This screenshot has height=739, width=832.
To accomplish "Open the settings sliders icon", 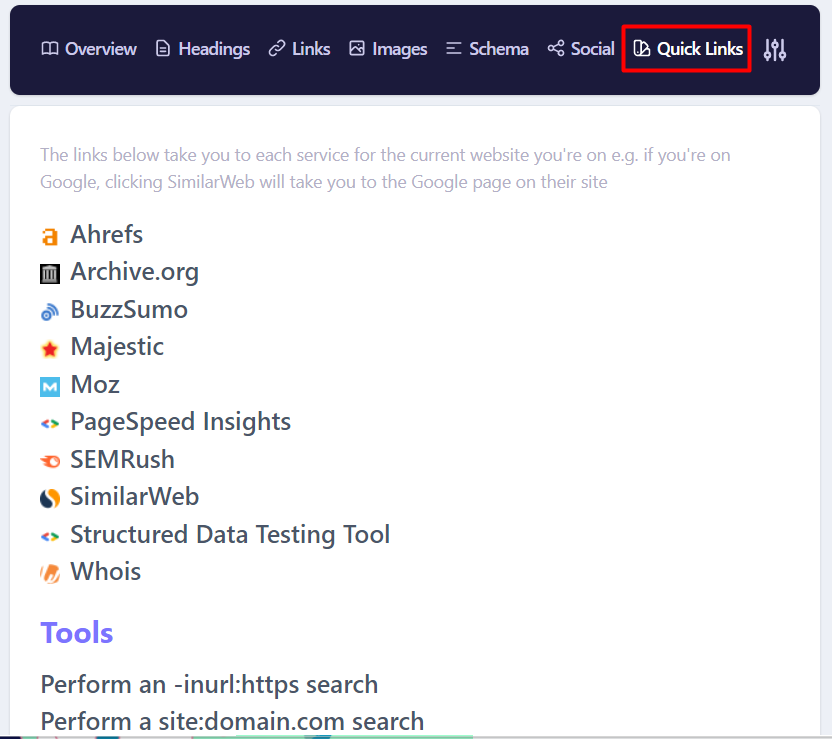I will 775,50.
